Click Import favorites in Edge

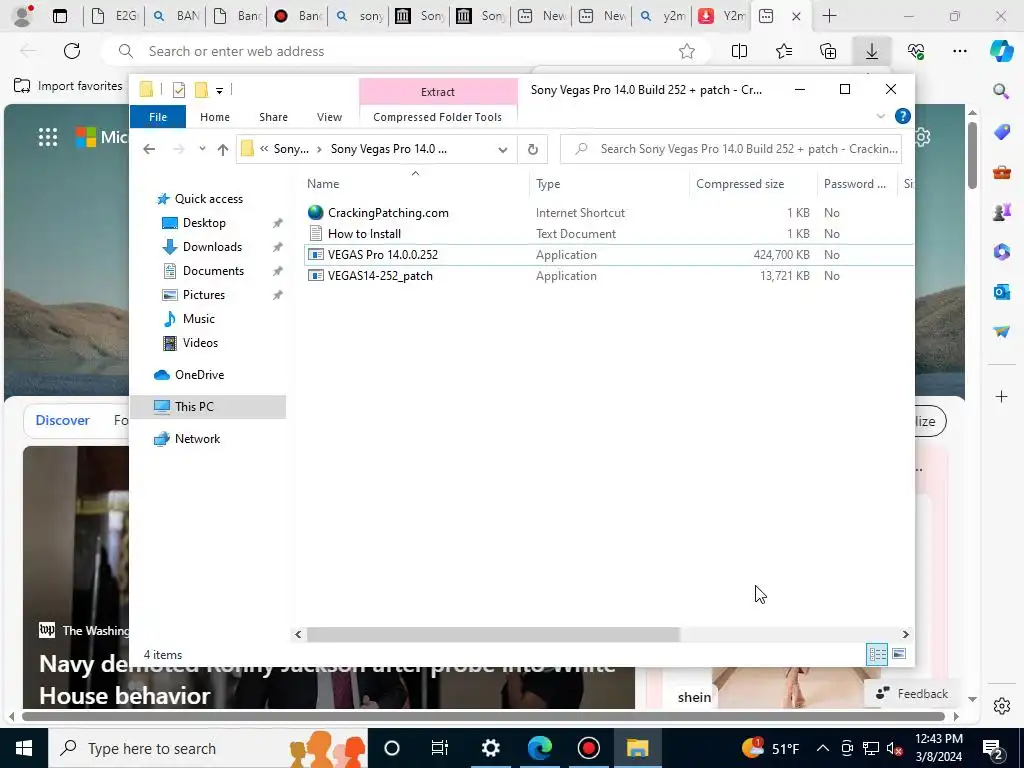pos(68,86)
